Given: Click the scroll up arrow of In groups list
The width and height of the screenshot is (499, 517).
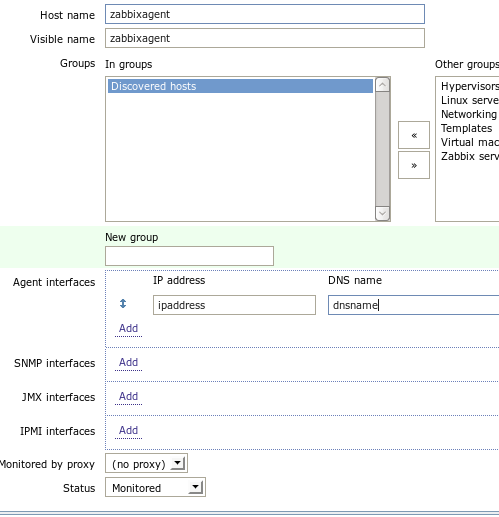Looking at the screenshot, I should pos(382,85).
